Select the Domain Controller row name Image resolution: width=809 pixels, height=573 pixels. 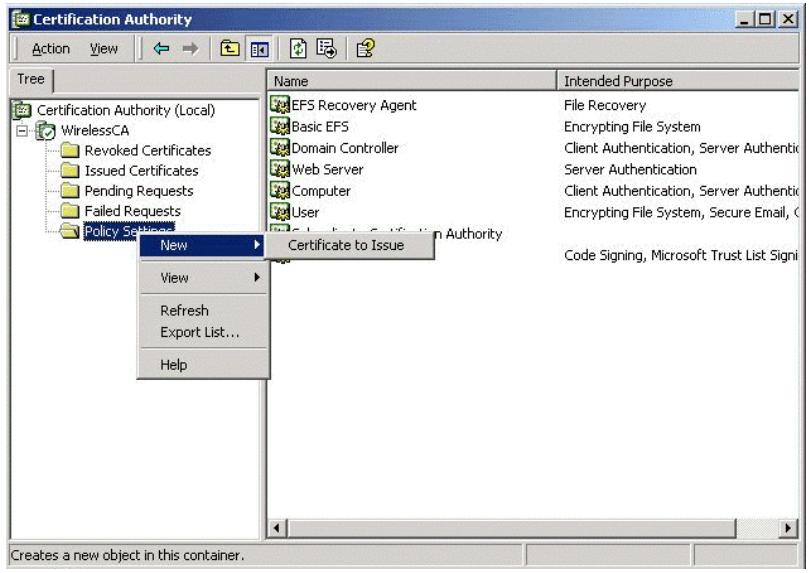(x=345, y=148)
